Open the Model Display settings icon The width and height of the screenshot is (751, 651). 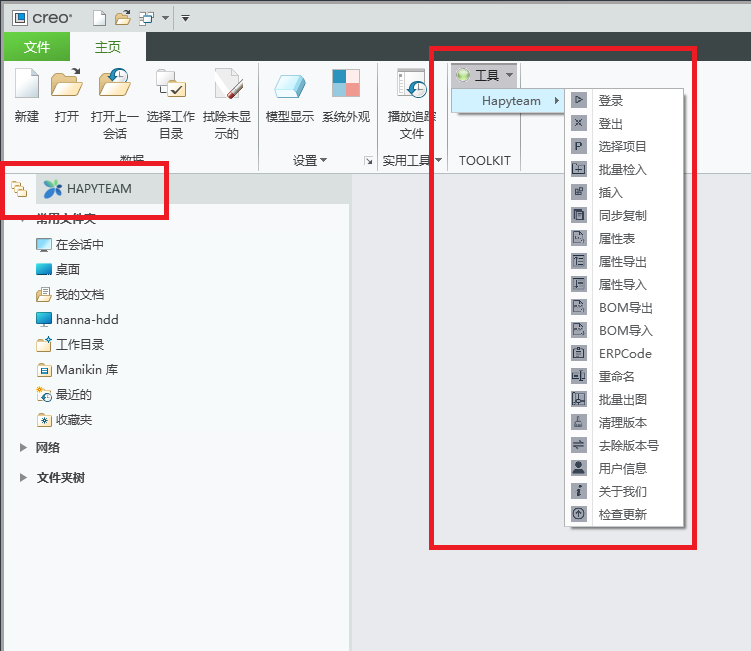[290, 87]
